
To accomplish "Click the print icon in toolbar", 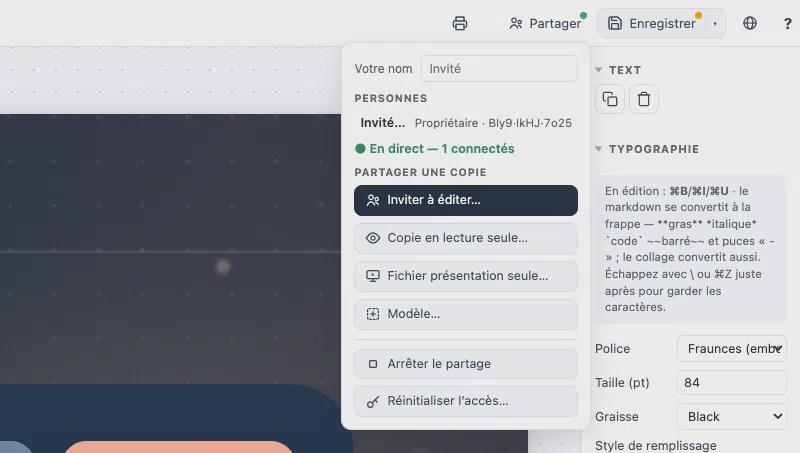I will 460,23.
